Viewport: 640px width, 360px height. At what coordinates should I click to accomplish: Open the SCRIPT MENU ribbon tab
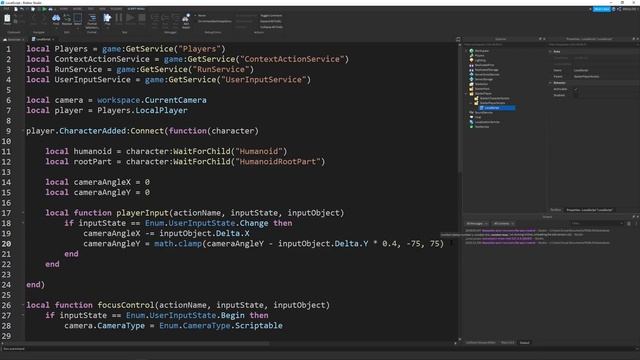click(x=136, y=9)
